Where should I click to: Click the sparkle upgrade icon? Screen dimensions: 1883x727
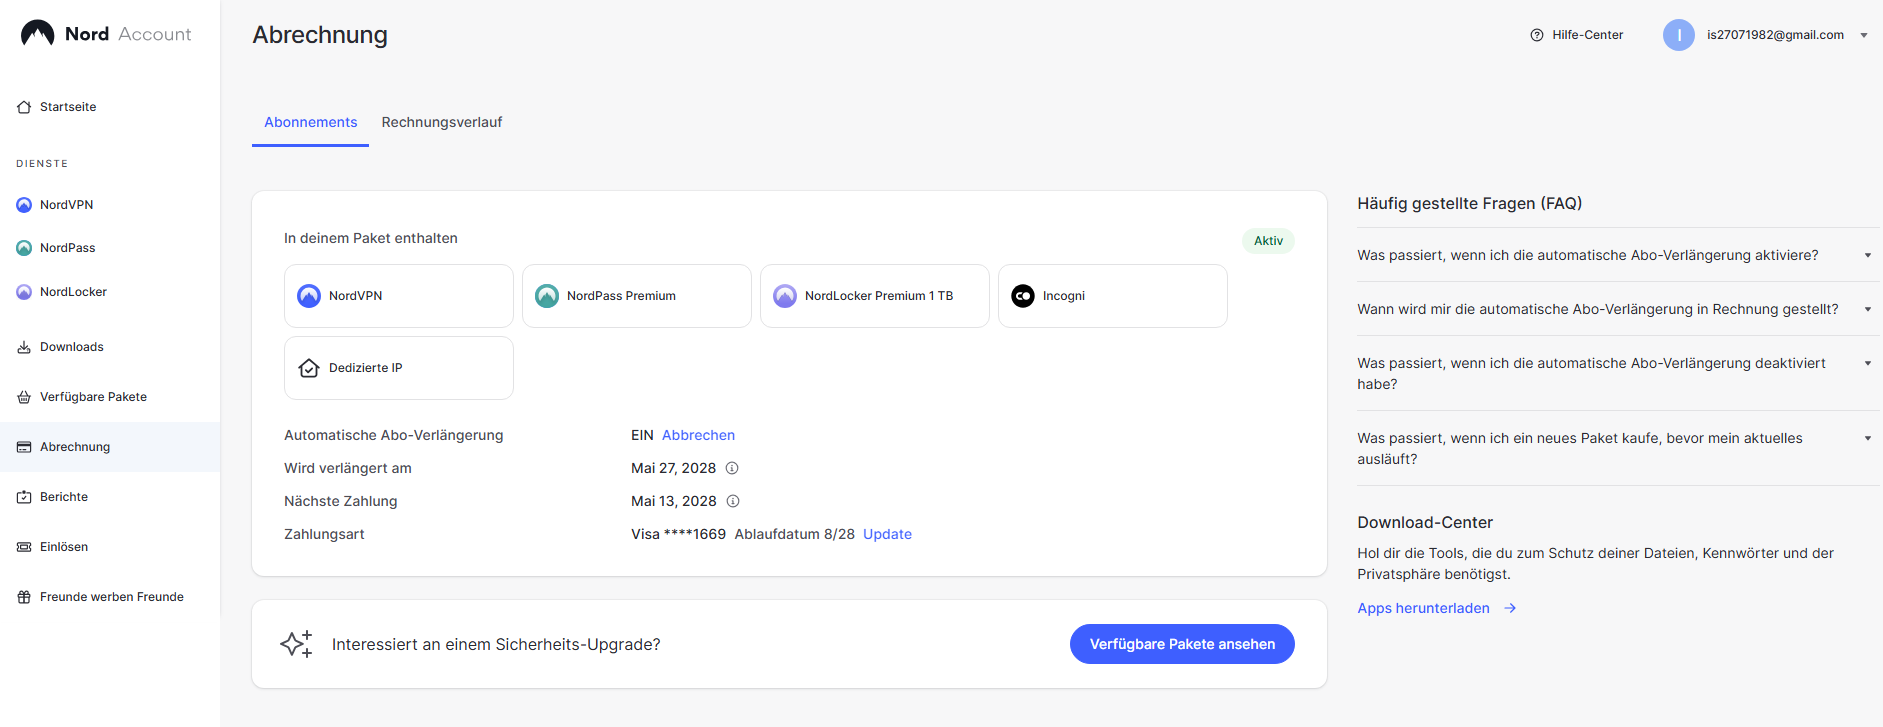click(x=296, y=643)
